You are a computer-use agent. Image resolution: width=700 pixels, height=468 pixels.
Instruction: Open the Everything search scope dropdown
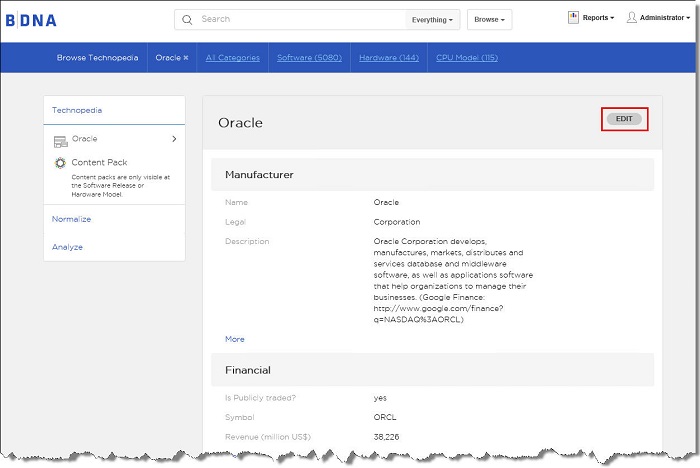pyautogui.click(x=432, y=20)
